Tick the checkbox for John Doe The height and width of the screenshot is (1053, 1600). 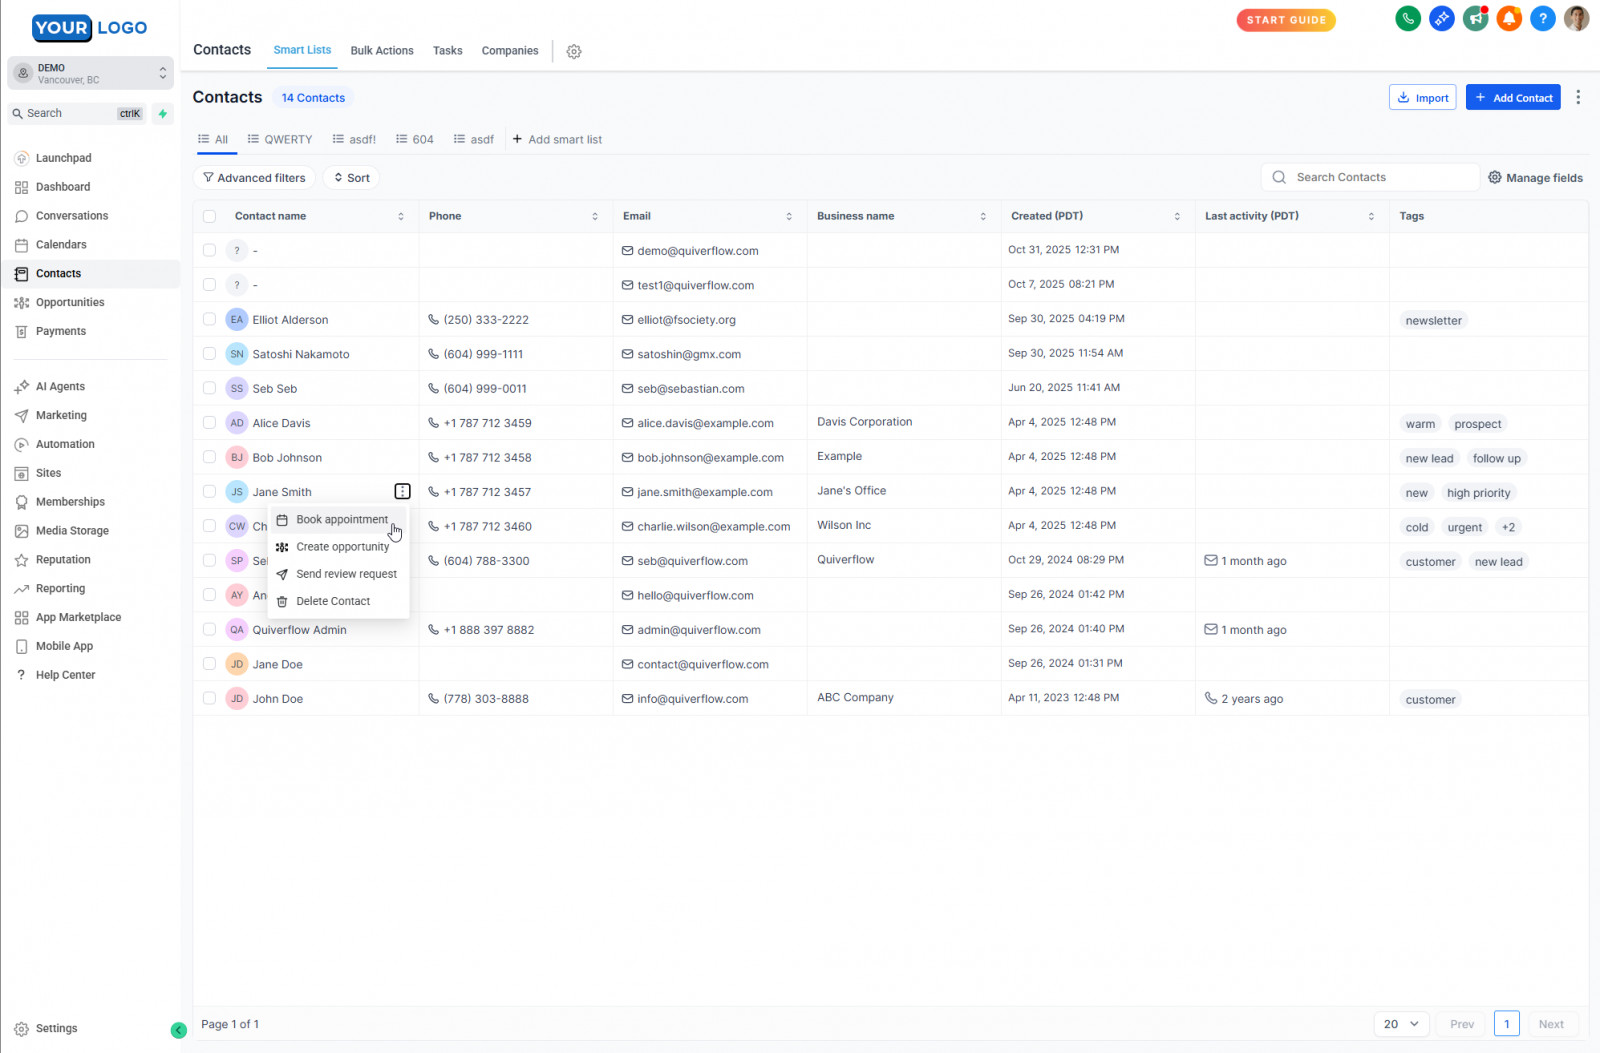(209, 699)
